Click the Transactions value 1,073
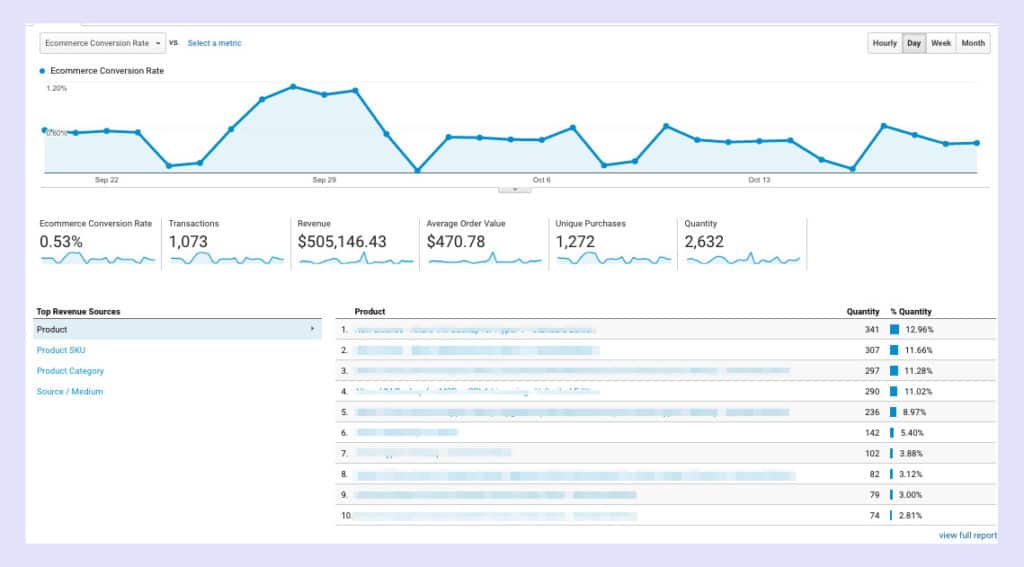 [x=188, y=242]
